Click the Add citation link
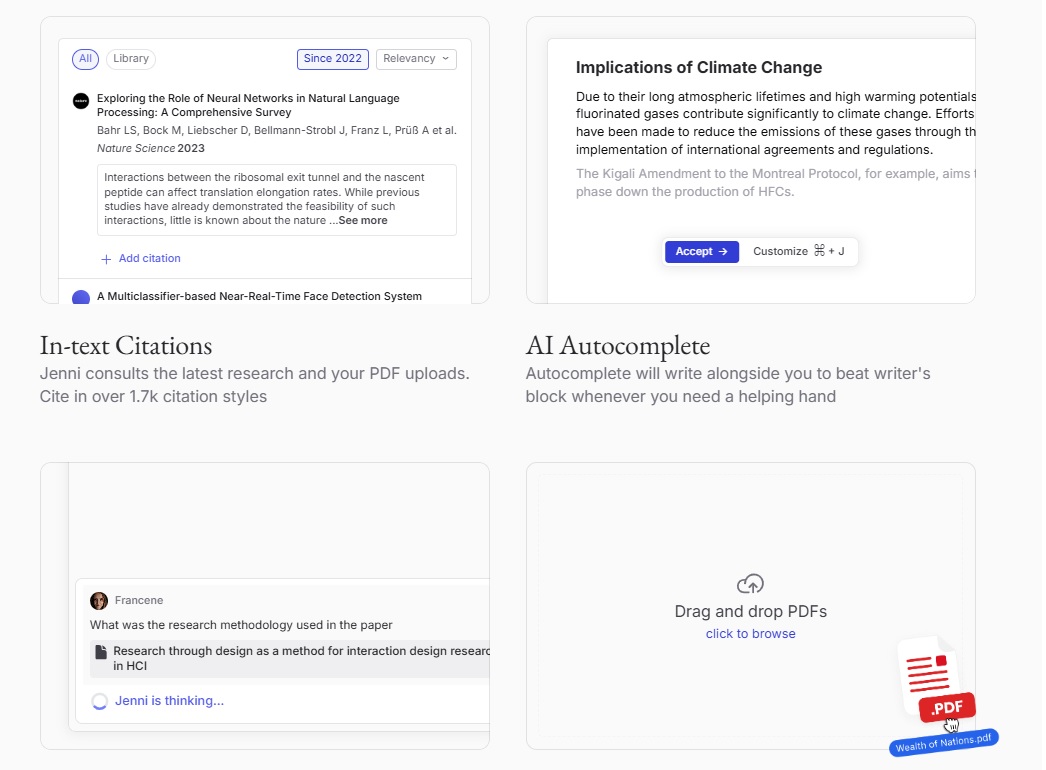 click(x=150, y=260)
